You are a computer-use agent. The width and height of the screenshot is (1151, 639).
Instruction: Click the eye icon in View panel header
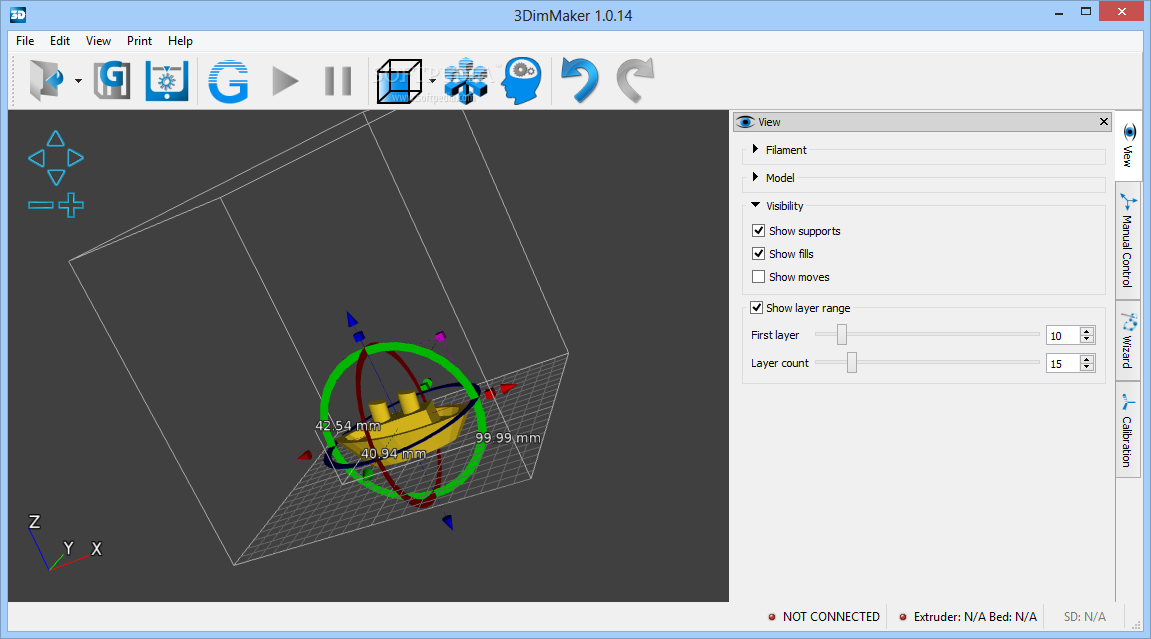745,122
